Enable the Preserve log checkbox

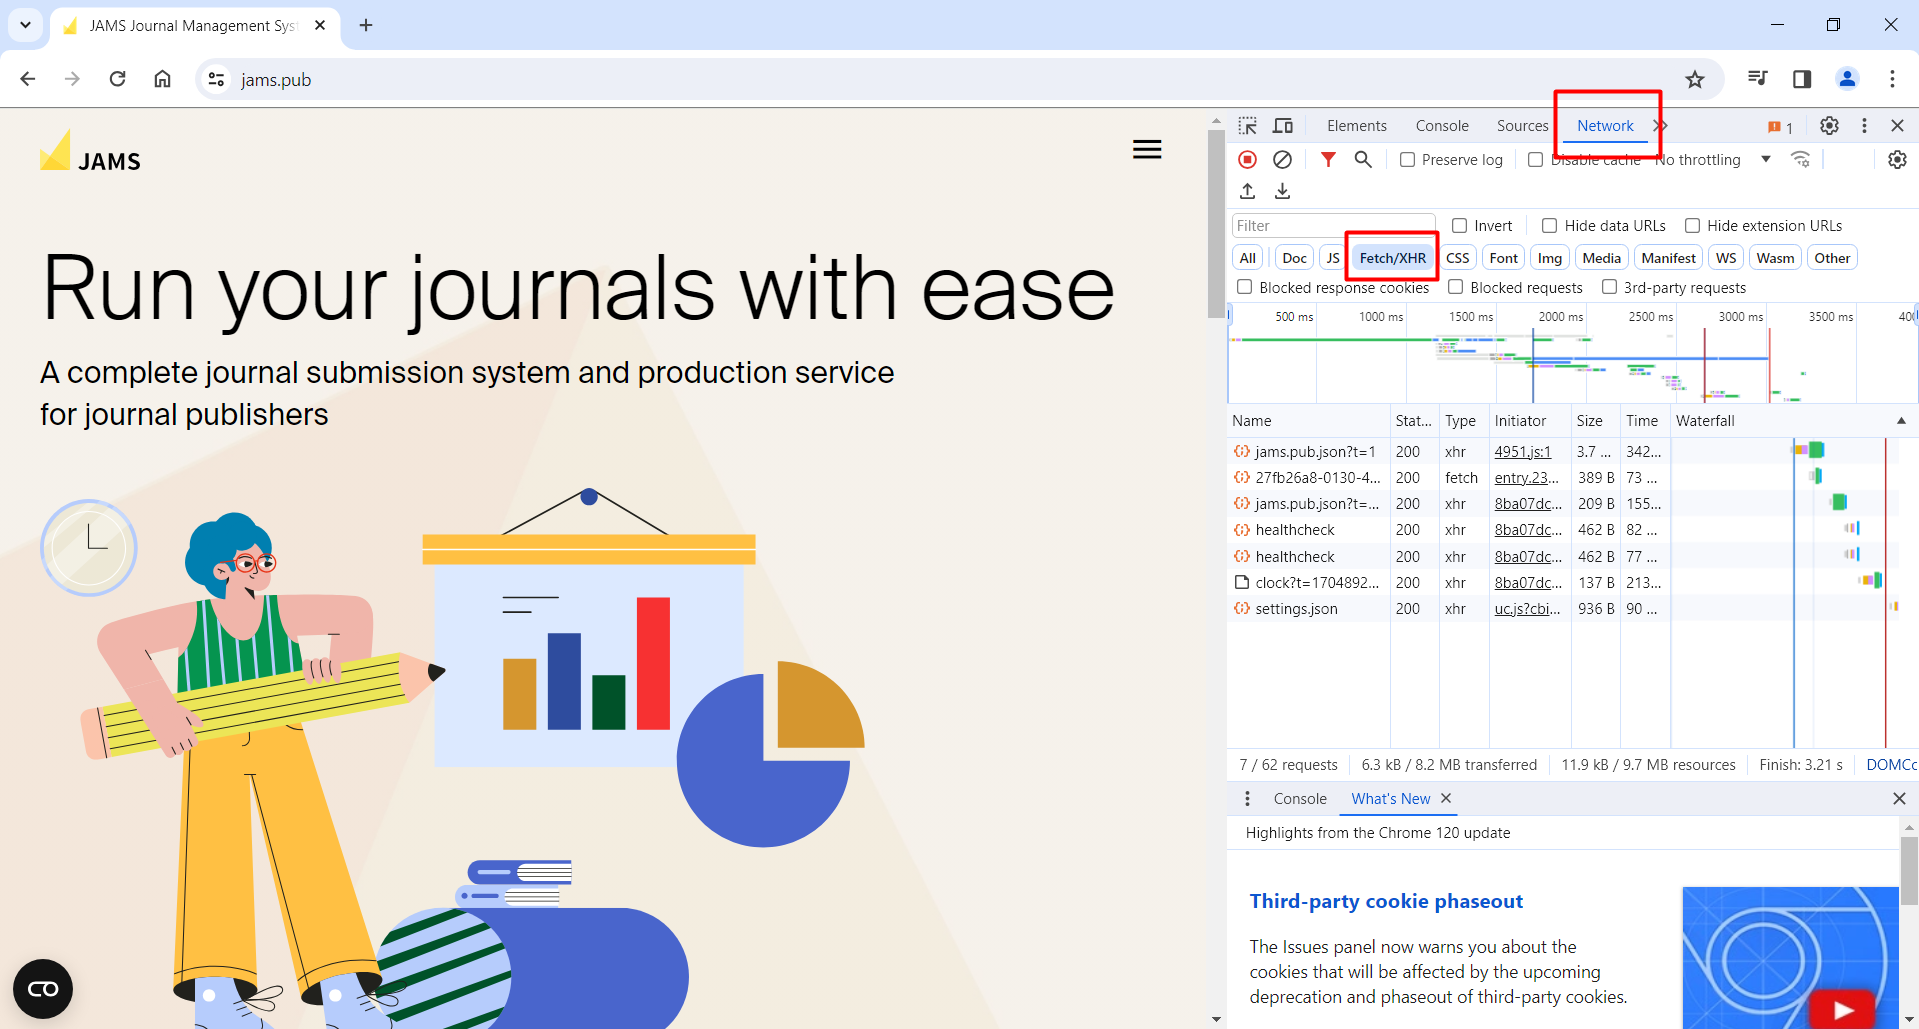1408,160
